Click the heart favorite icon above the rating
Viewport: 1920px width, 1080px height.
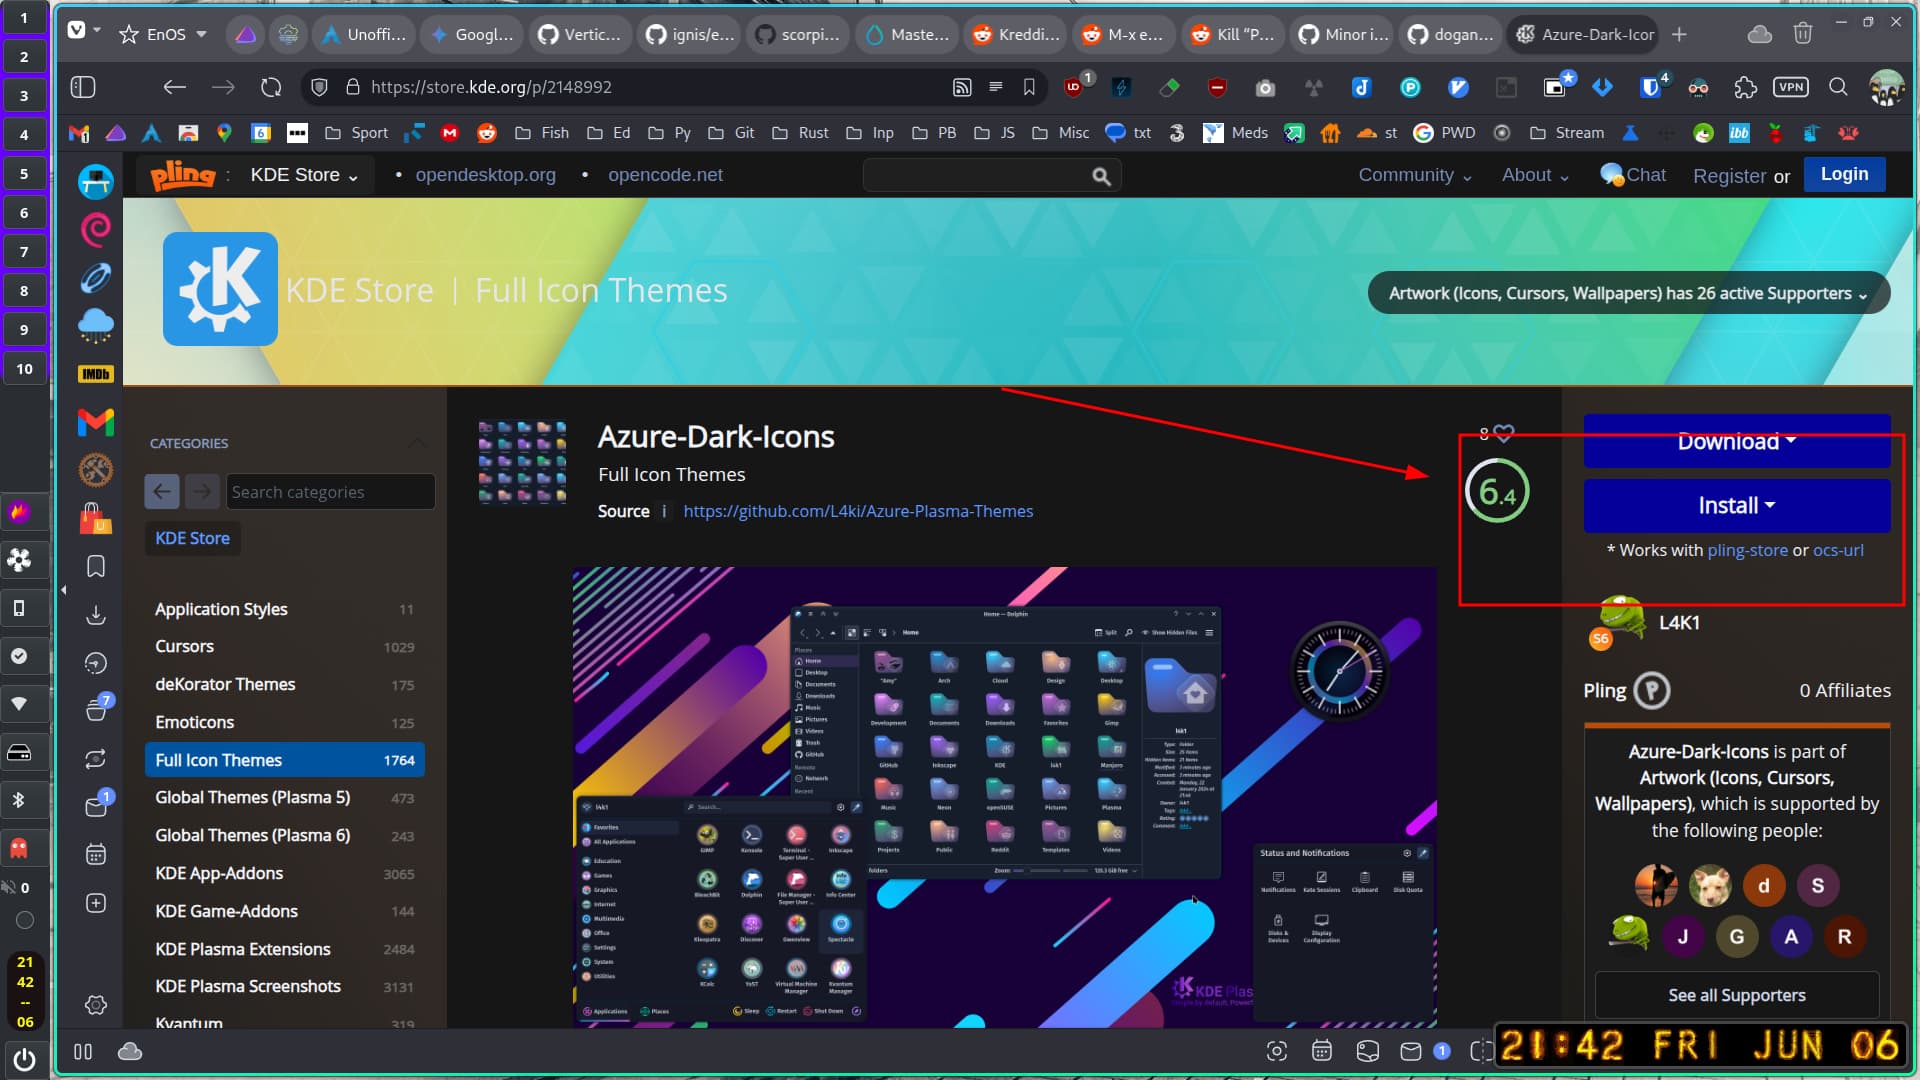click(x=1503, y=433)
